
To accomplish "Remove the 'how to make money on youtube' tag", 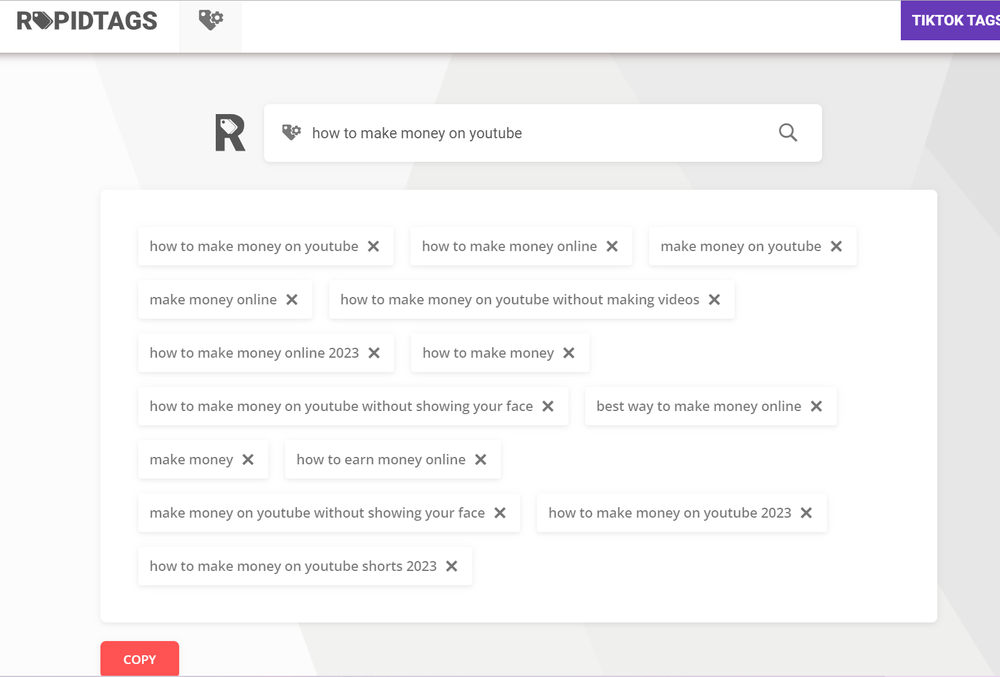I will tap(374, 246).
